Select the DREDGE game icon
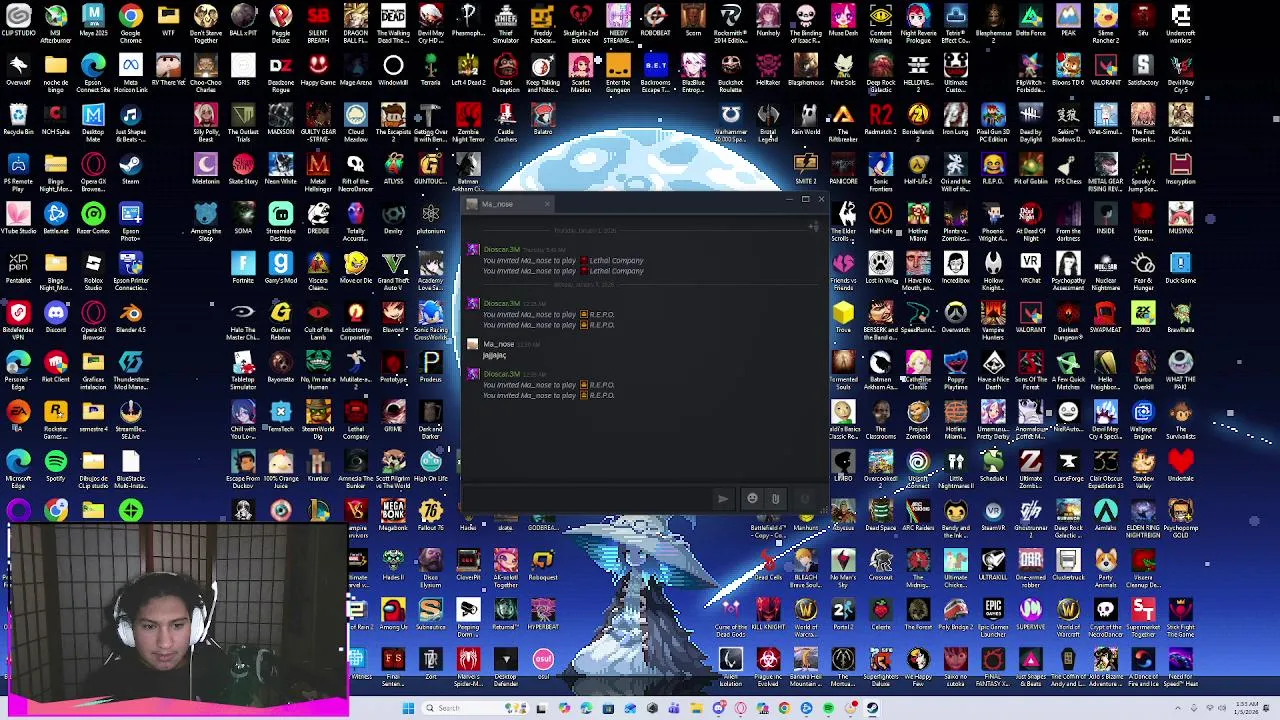1280x720 pixels. (x=318, y=219)
